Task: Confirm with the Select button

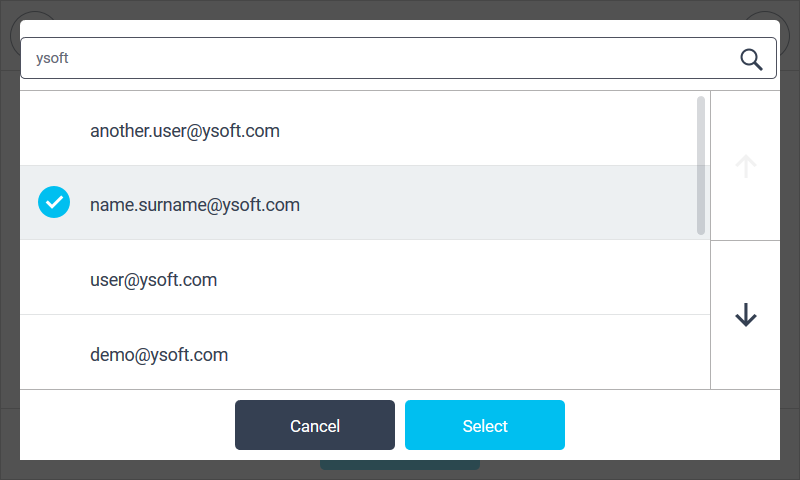Action: click(485, 426)
